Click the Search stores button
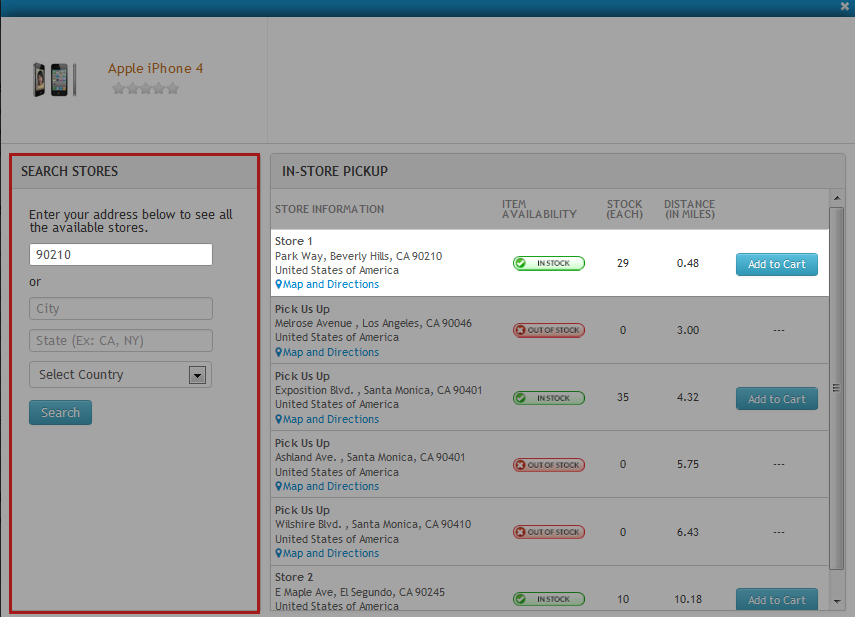Viewport: 855px width, 617px height. click(x=61, y=413)
